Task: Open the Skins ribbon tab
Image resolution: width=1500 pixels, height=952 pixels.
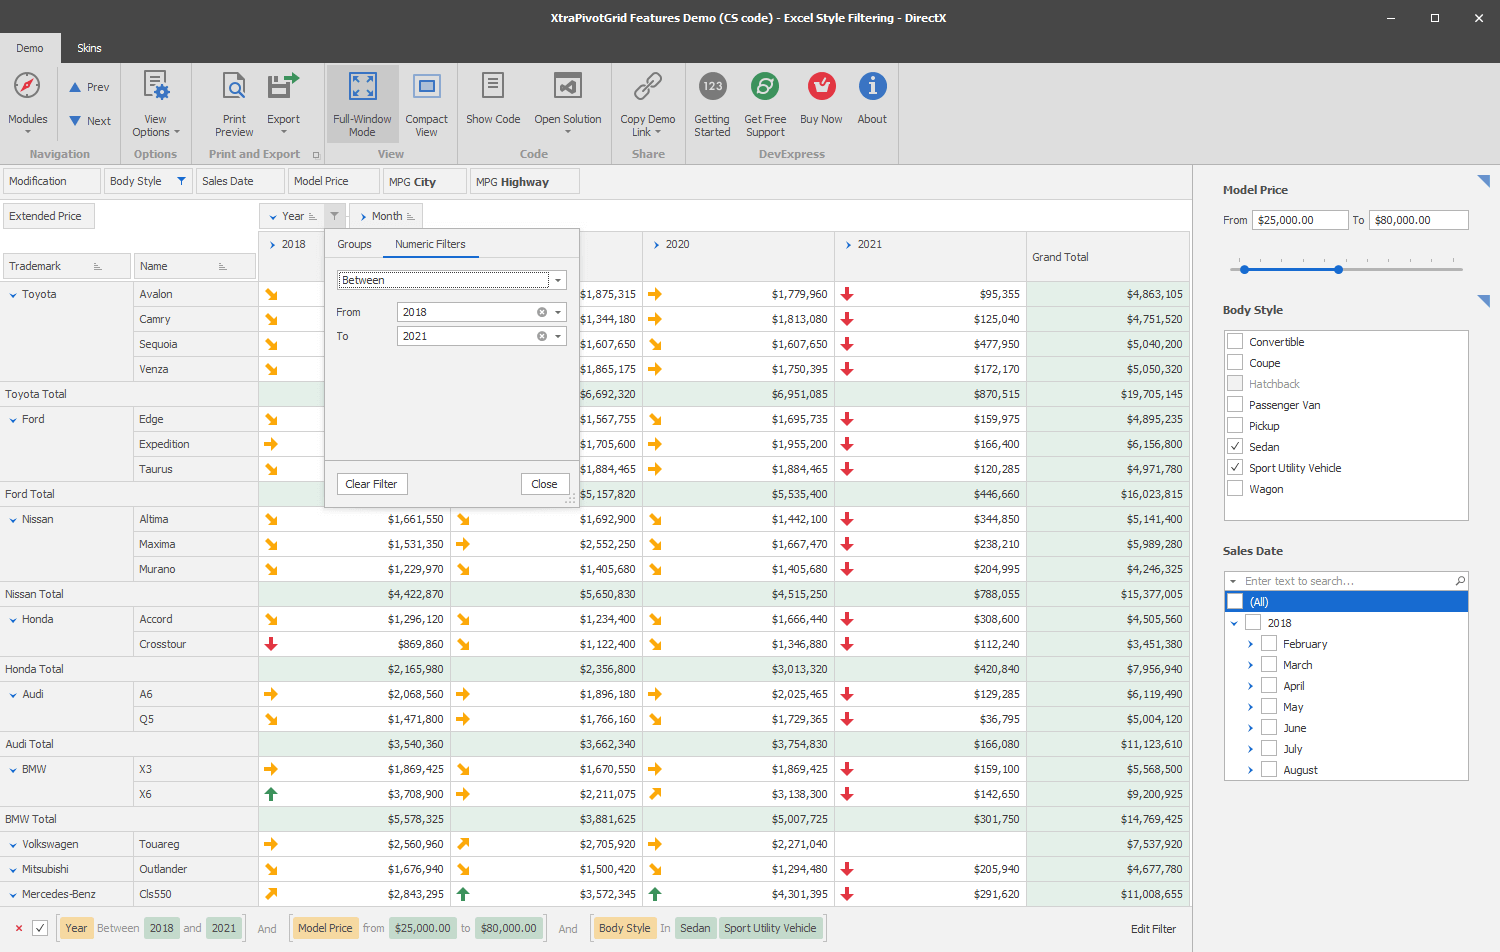Action: [89, 48]
